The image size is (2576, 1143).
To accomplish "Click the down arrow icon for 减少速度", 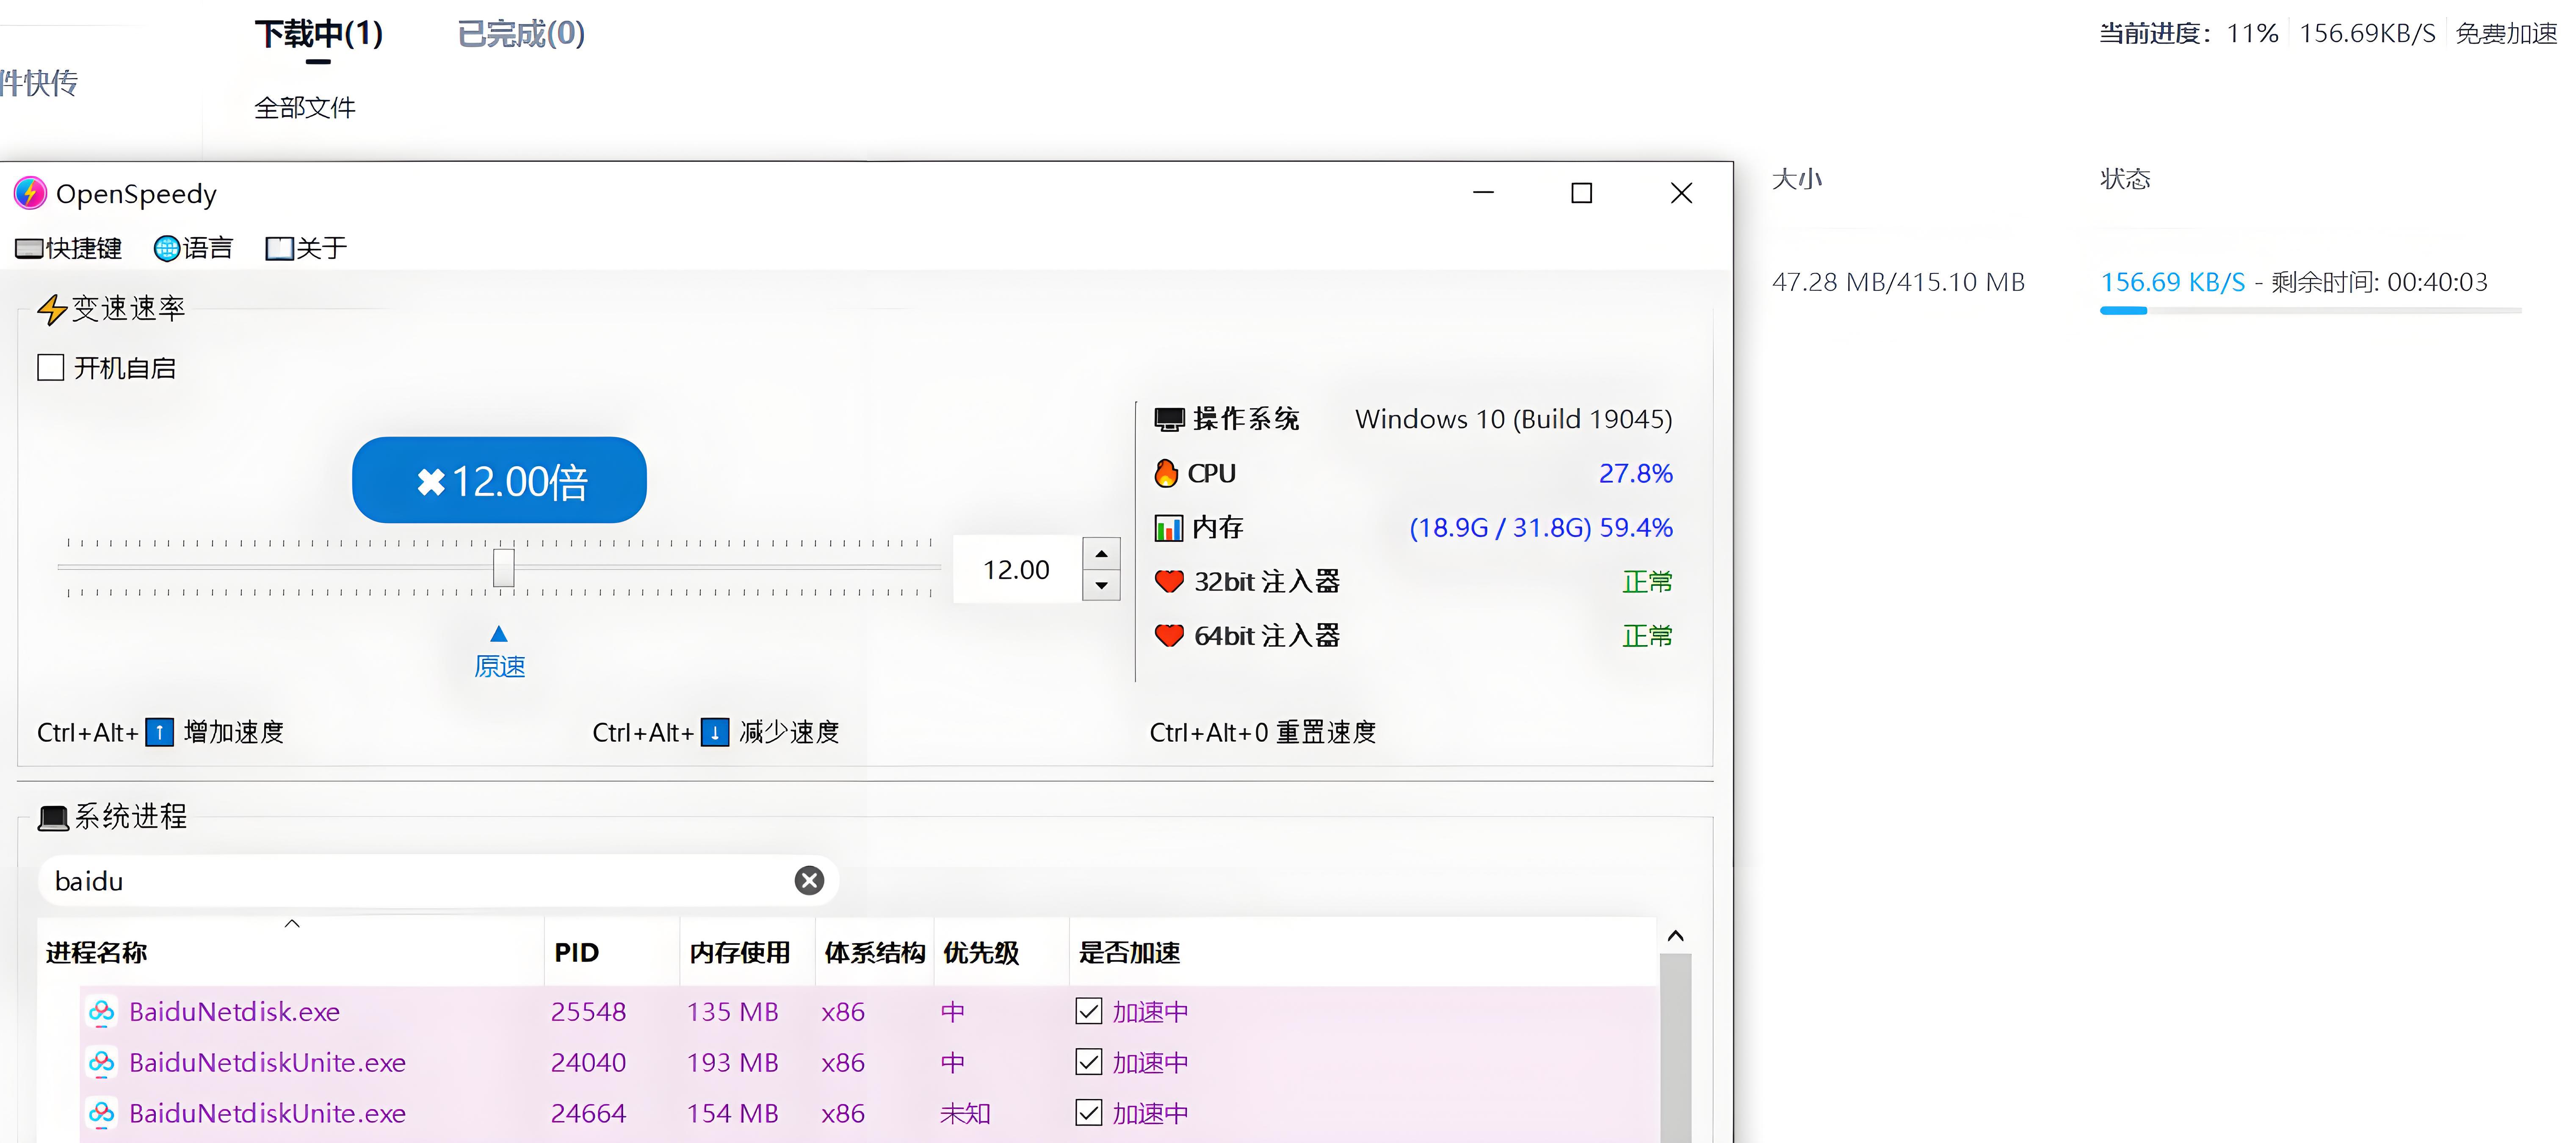I will coord(715,732).
